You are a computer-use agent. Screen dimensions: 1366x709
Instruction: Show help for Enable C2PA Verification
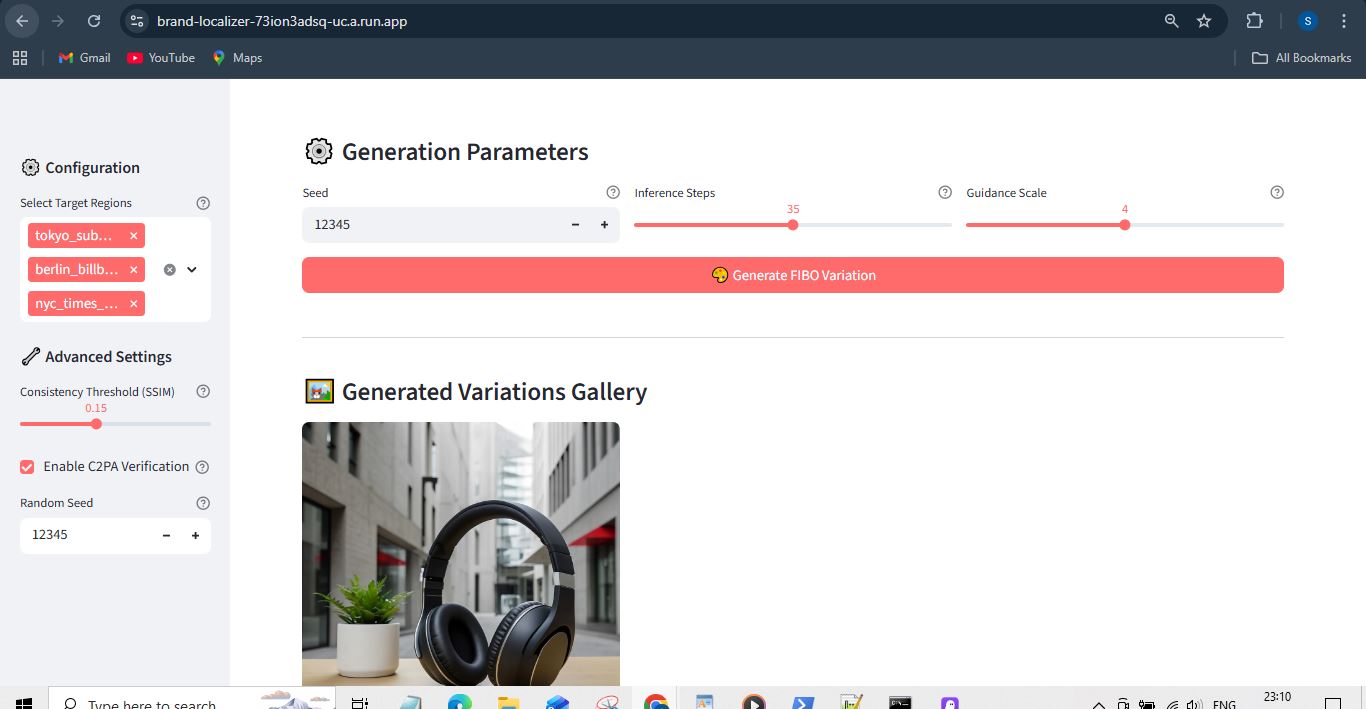[202, 467]
